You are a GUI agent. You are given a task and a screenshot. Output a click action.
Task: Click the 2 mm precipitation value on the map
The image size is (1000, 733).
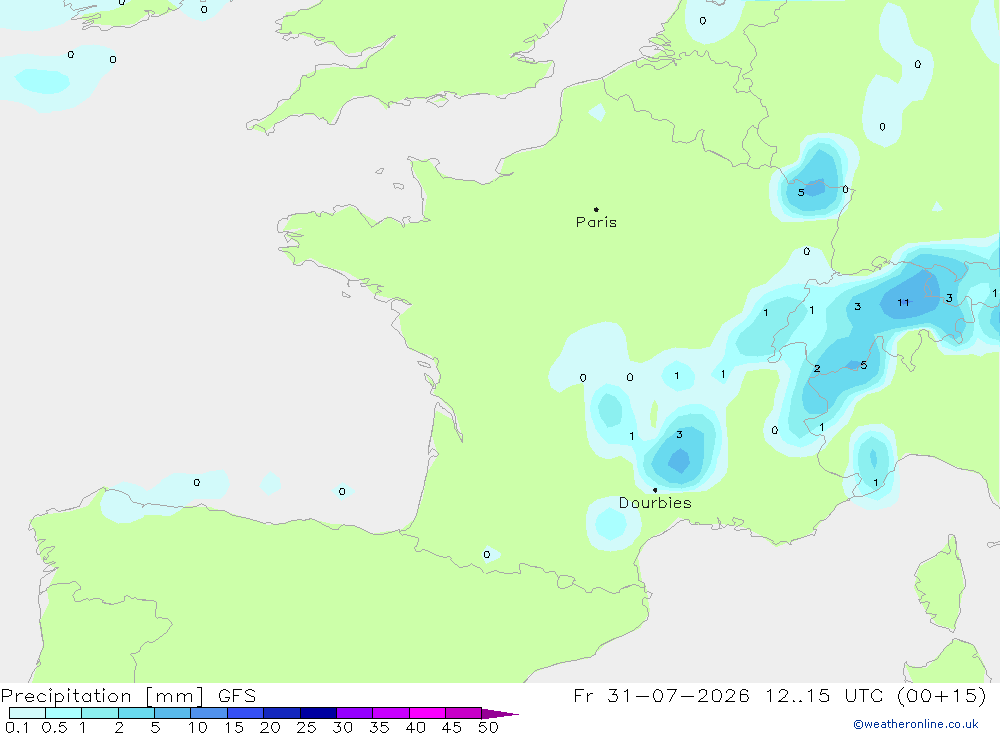tap(817, 368)
